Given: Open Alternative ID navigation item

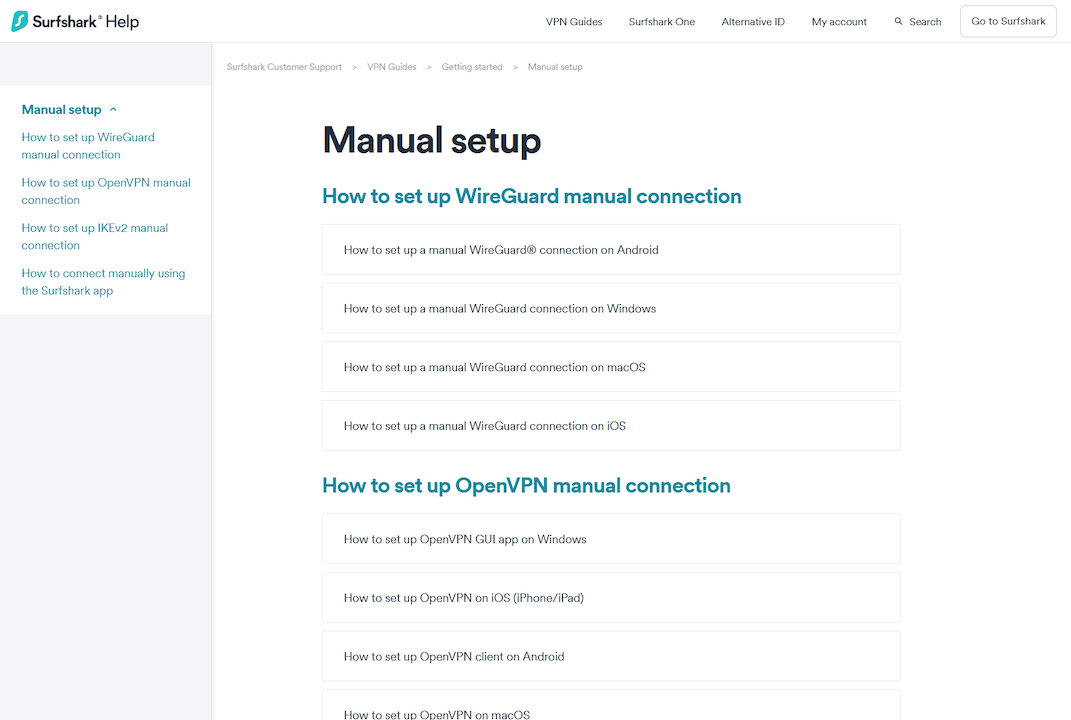Looking at the screenshot, I should point(753,21).
